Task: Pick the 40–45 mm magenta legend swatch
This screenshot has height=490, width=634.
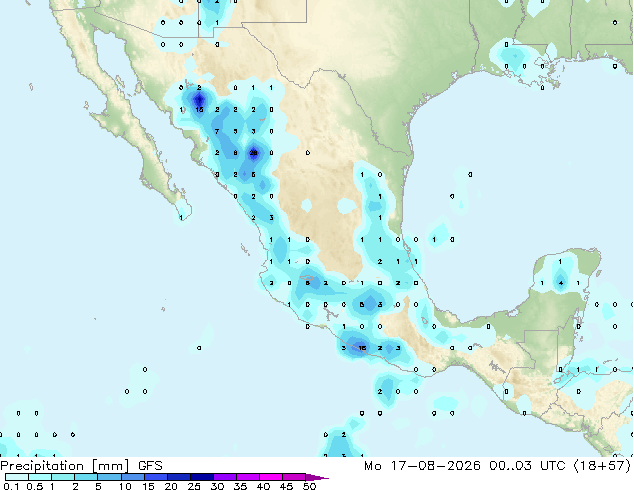Action: pos(271,477)
